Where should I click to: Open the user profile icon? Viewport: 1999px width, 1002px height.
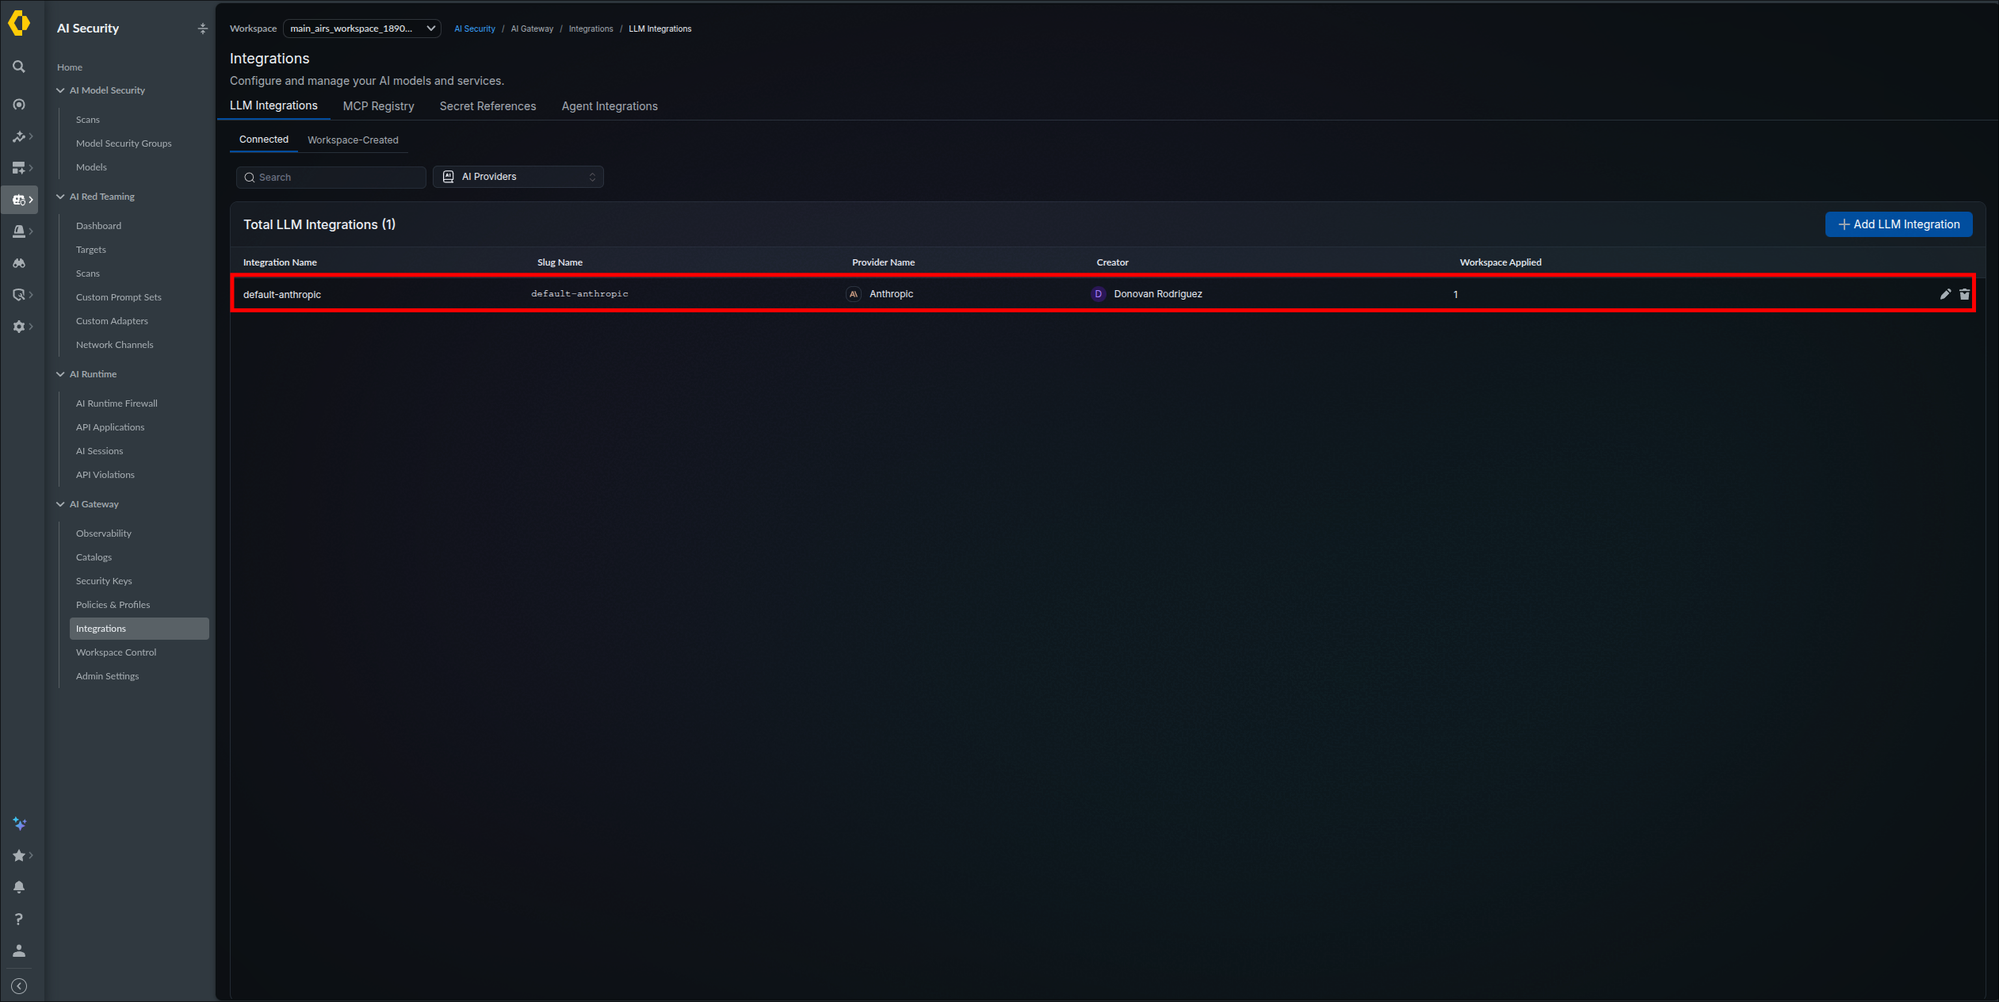[19, 951]
